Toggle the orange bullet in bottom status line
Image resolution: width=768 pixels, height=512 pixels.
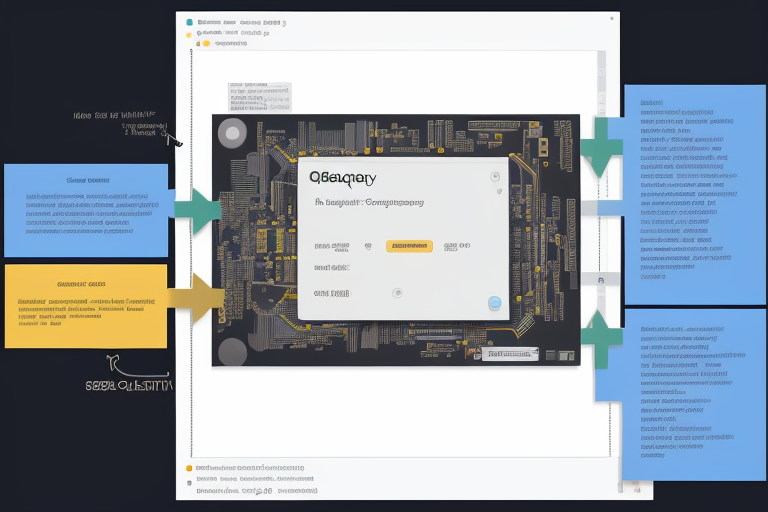tap(188, 467)
